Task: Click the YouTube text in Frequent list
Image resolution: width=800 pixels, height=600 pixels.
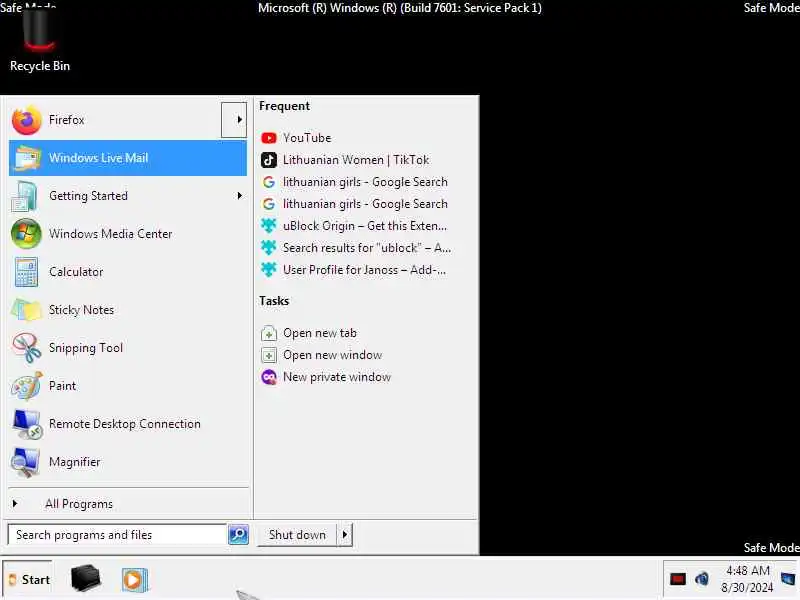Action: pos(307,138)
